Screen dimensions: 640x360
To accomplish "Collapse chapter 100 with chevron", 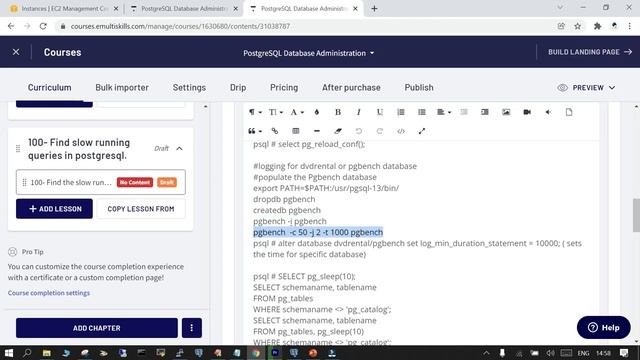I will coord(179,149).
